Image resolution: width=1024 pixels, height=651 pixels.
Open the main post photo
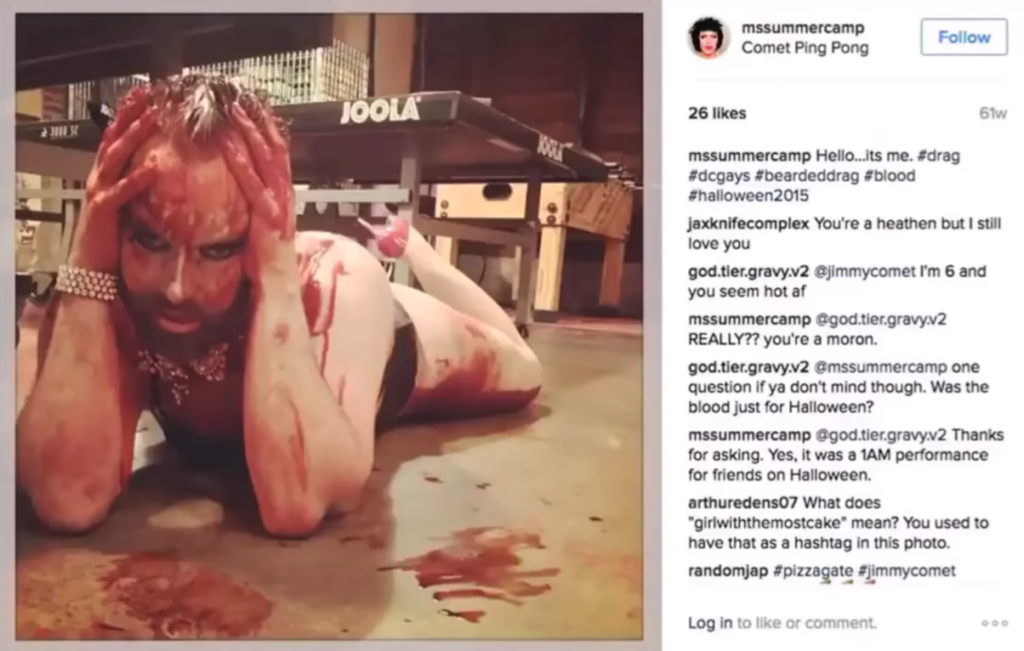pyautogui.click(x=329, y=326)
